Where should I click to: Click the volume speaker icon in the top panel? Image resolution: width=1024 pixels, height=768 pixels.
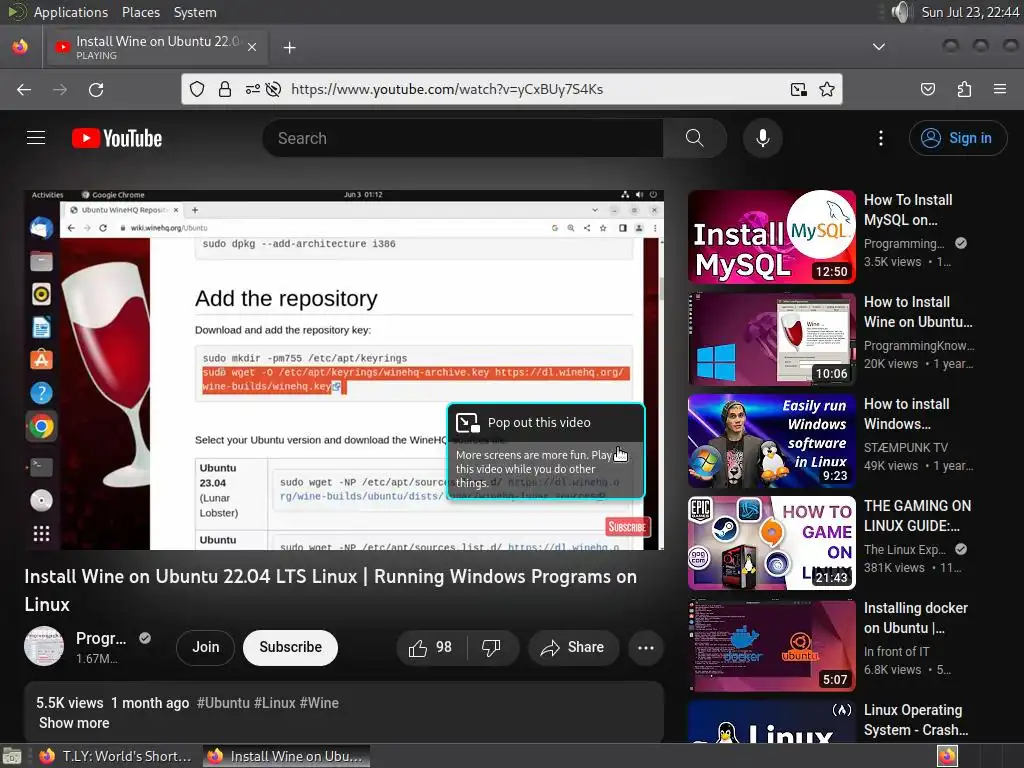pyautogui.click(x=901, y=12)
